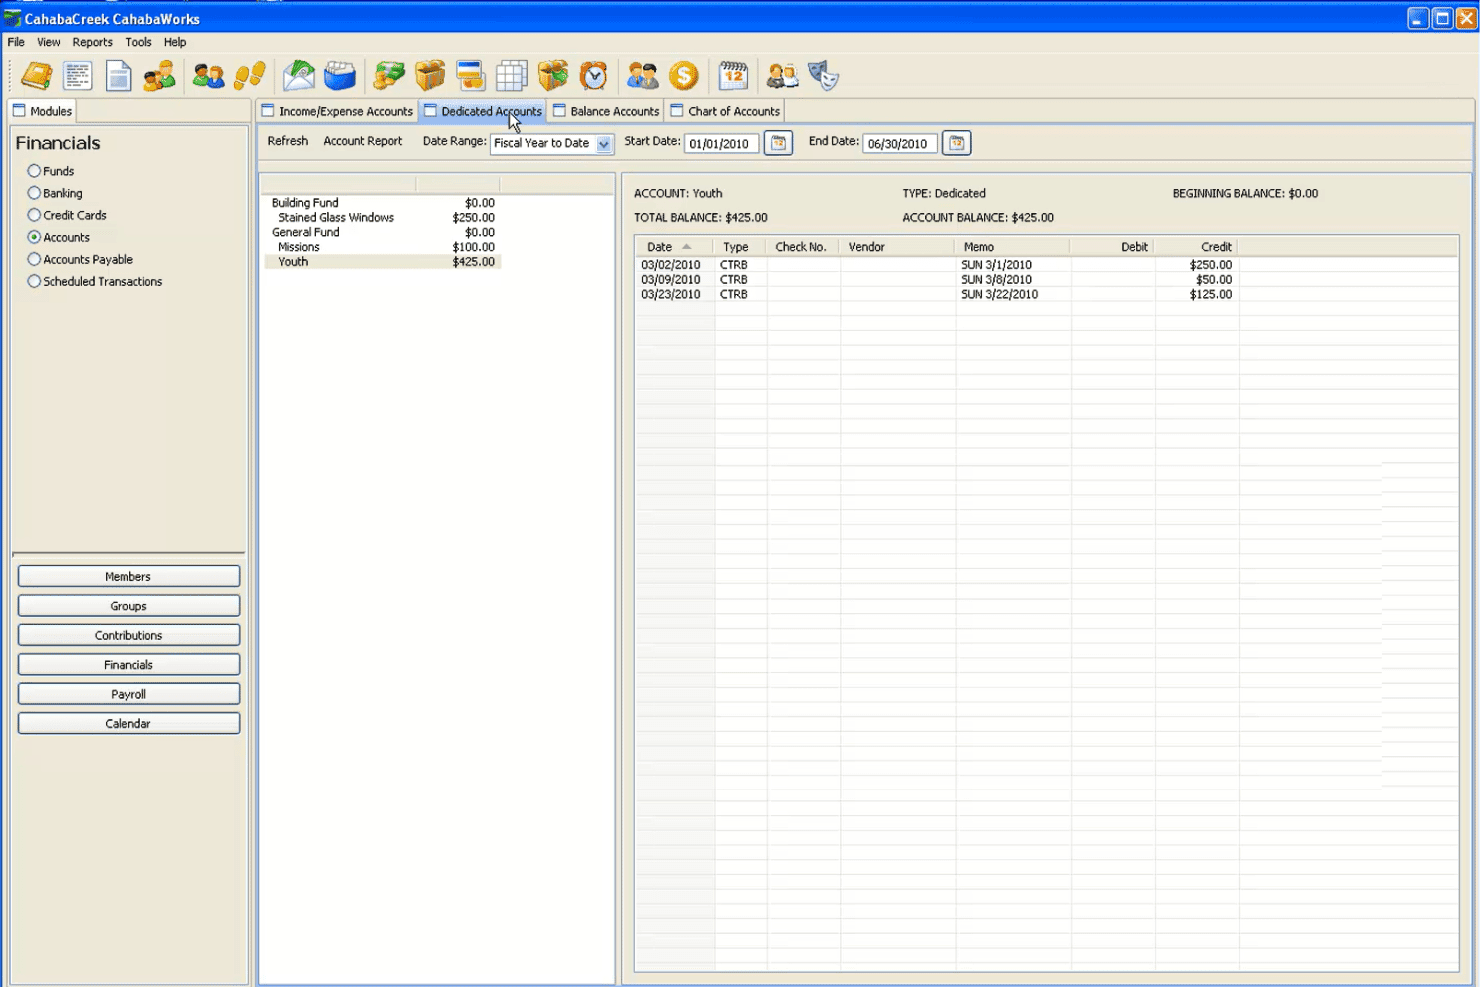Click the End Date input field

pos(900,144)
